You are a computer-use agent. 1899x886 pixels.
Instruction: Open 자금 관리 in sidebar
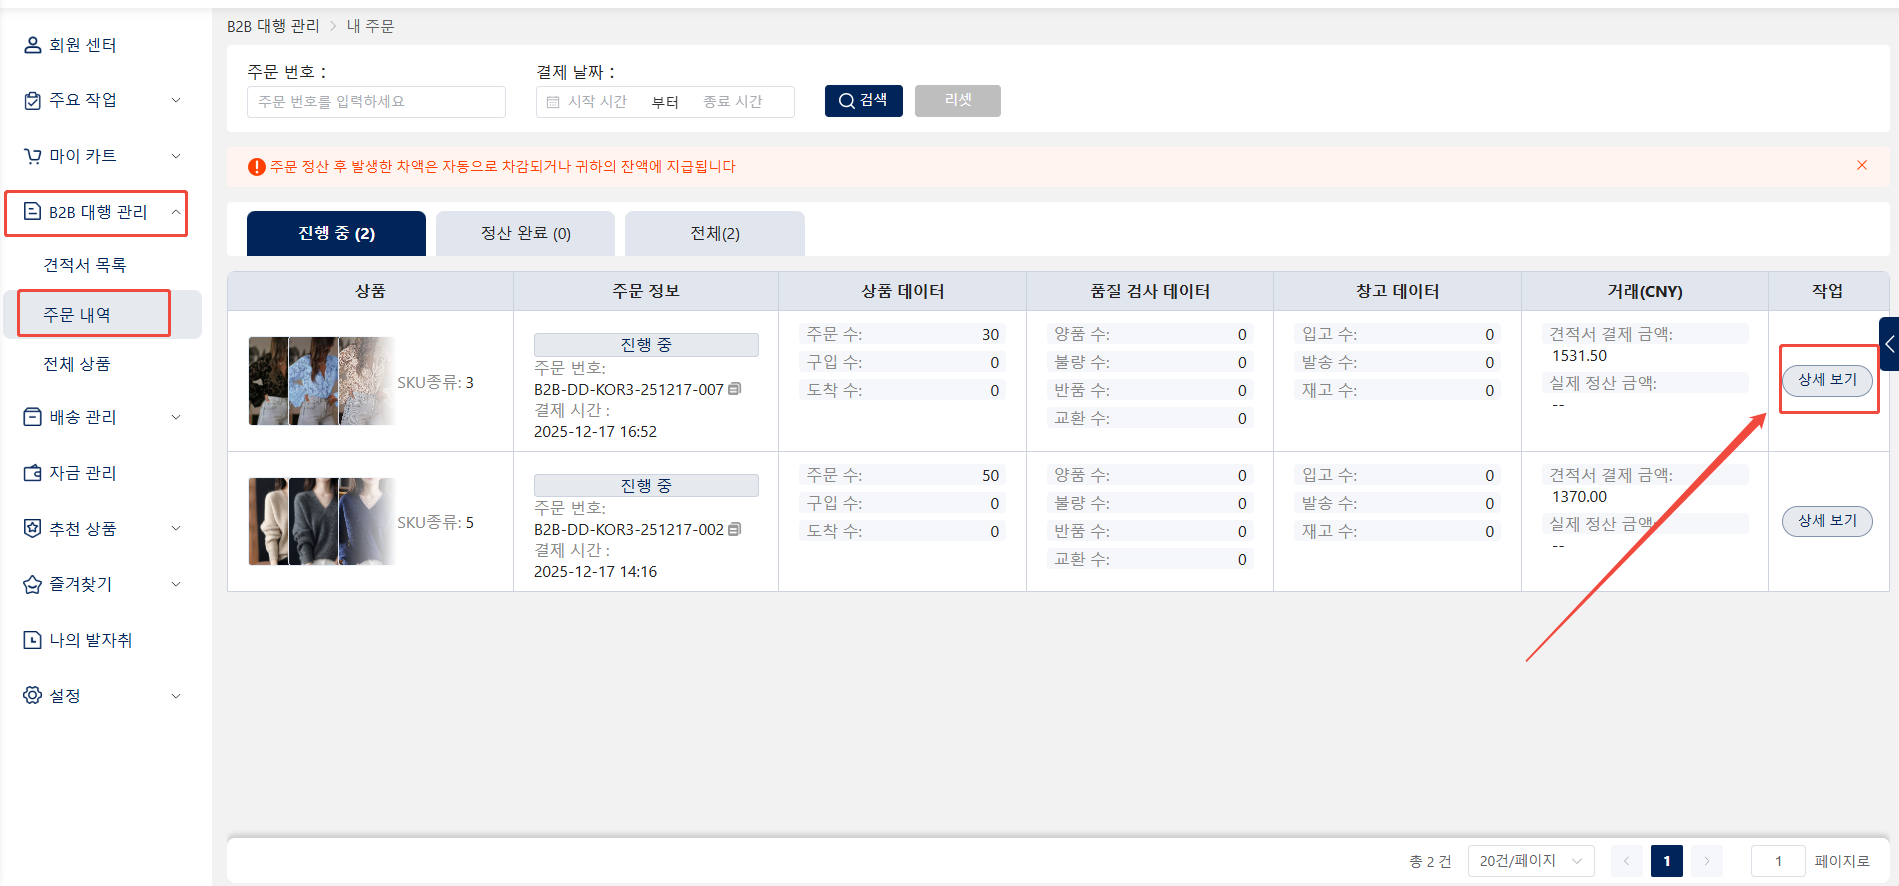click(x=83, y=473)
